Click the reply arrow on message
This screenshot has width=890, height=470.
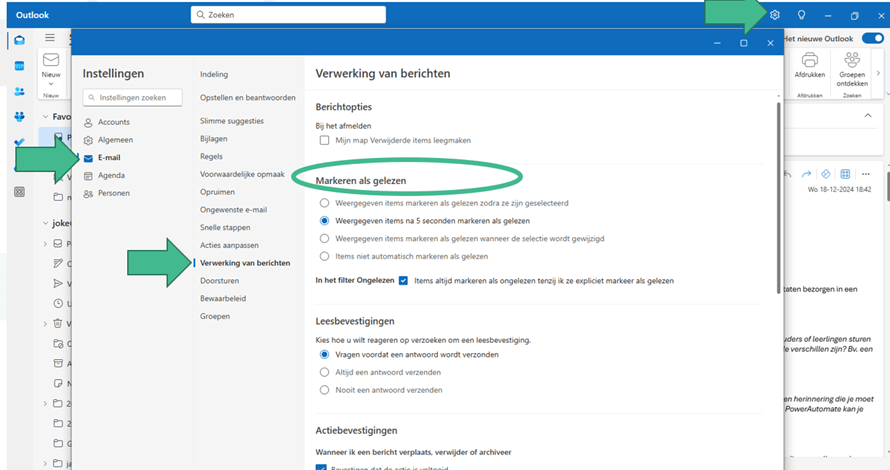pyautogui.click(x=788, y=174)
